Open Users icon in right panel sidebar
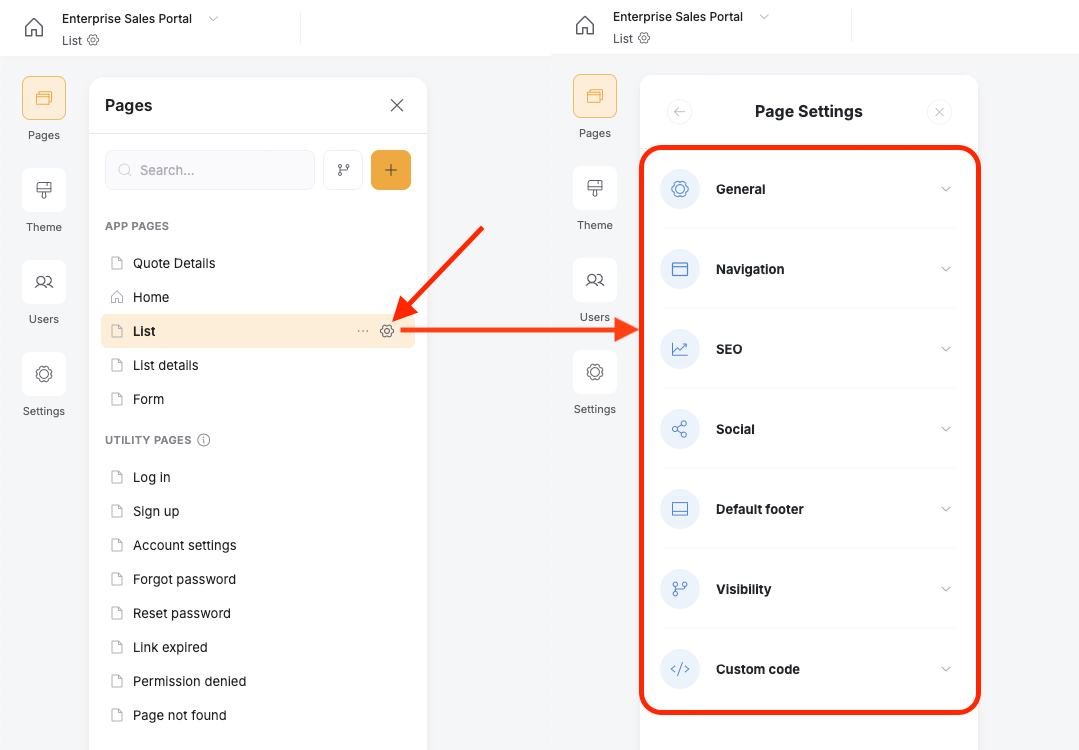This screenshot has height=750, width=1079. [595, 279]
